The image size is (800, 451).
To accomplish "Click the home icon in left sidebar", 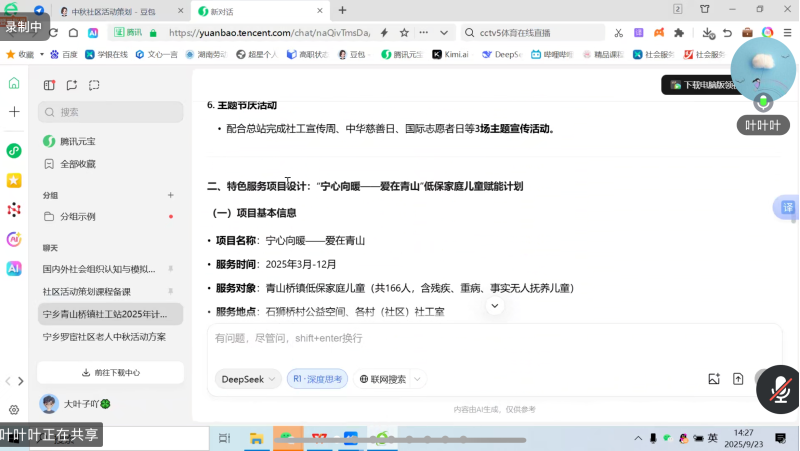I will [14, 83].
